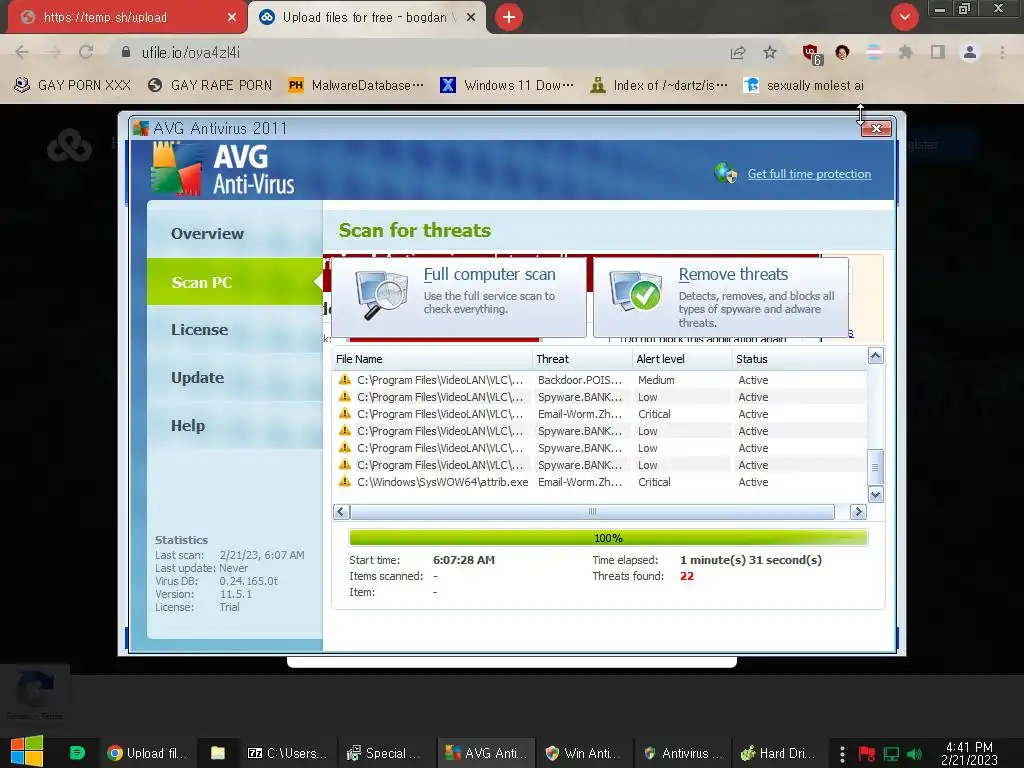Click the address bar showing ufile.io
Viewport: 1024px width, 768px height.
pos(418,52)
